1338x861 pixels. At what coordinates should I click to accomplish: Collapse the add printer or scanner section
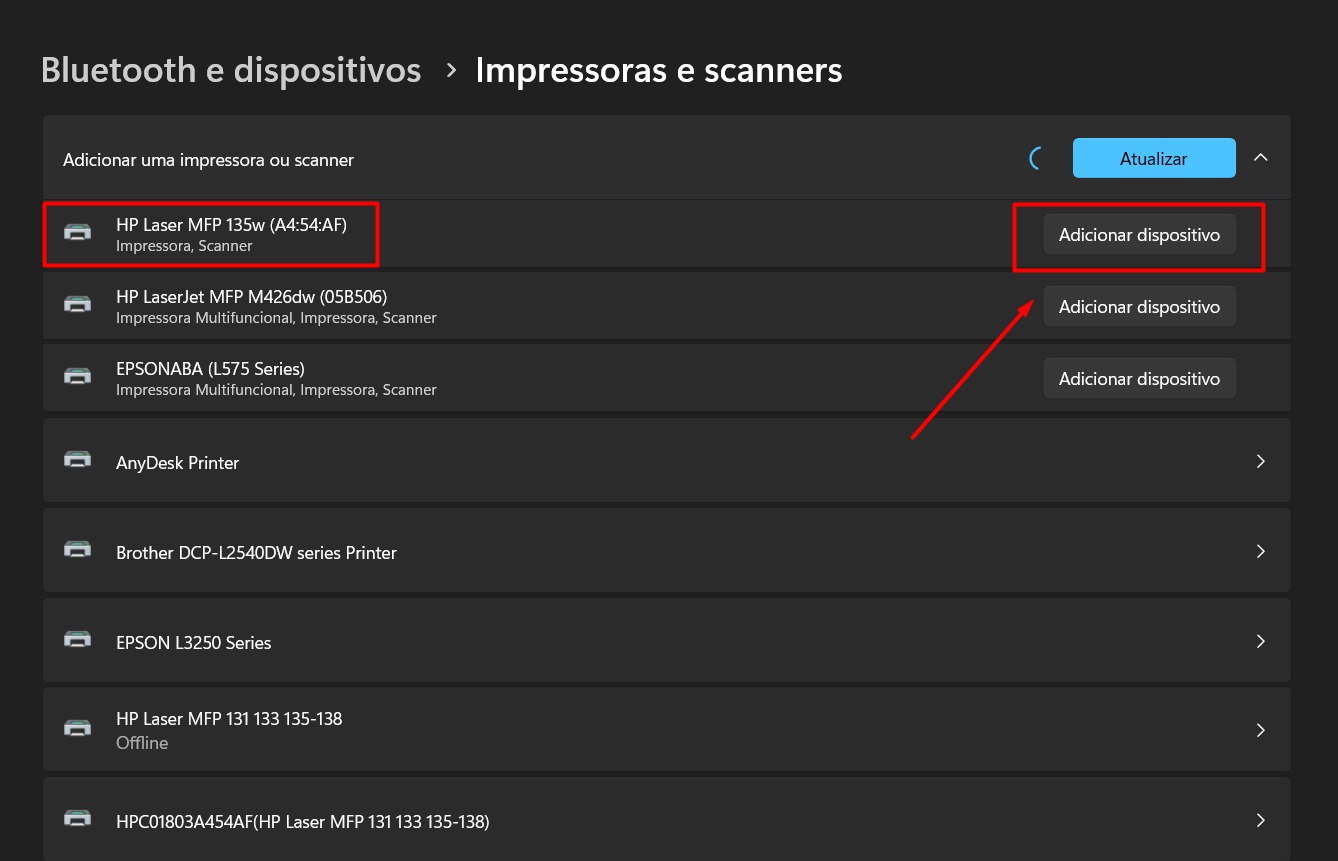(x=1261, y=158)
